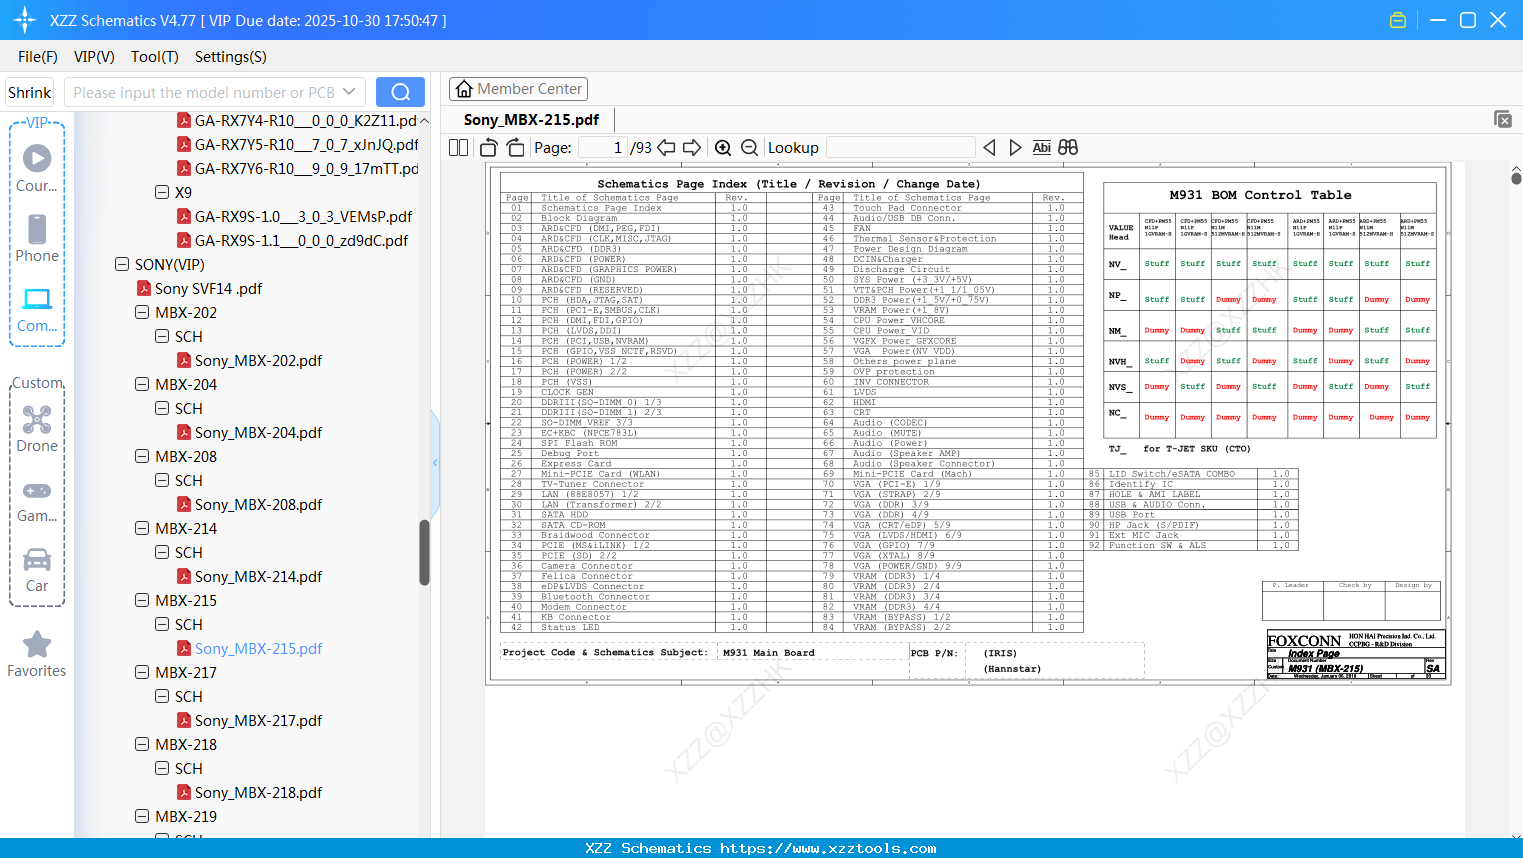This screenshot has width=1523, height=858.
Task: Collapse the MBX-204 folder
Action: coord(142,384)
